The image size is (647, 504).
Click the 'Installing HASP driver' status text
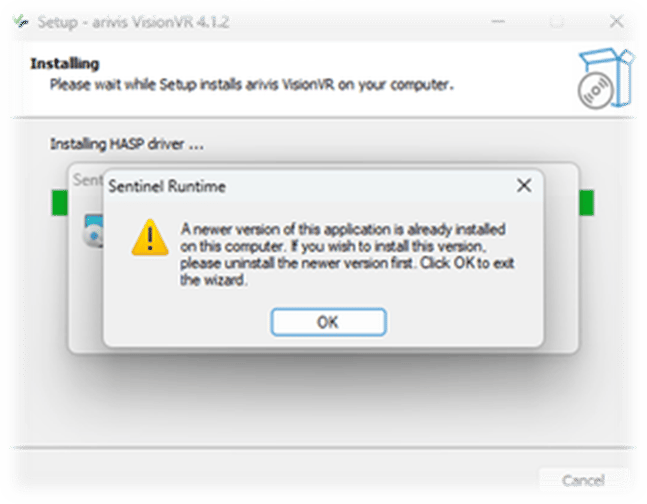127,144
